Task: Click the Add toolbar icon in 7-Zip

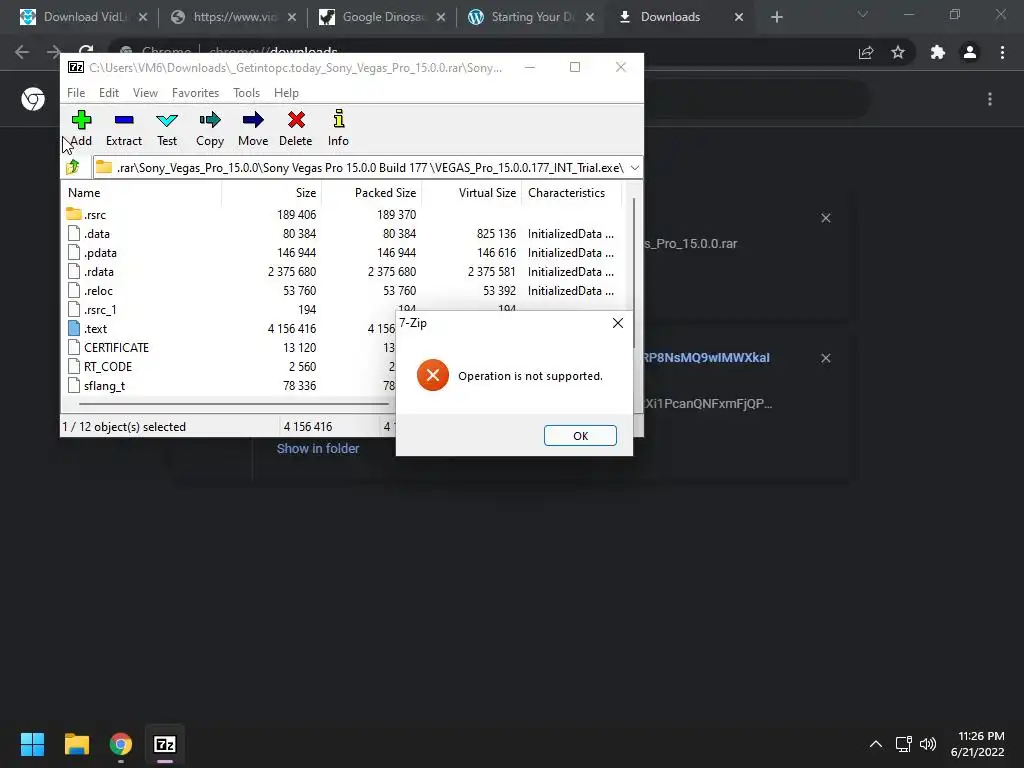Action: point(81,120)
